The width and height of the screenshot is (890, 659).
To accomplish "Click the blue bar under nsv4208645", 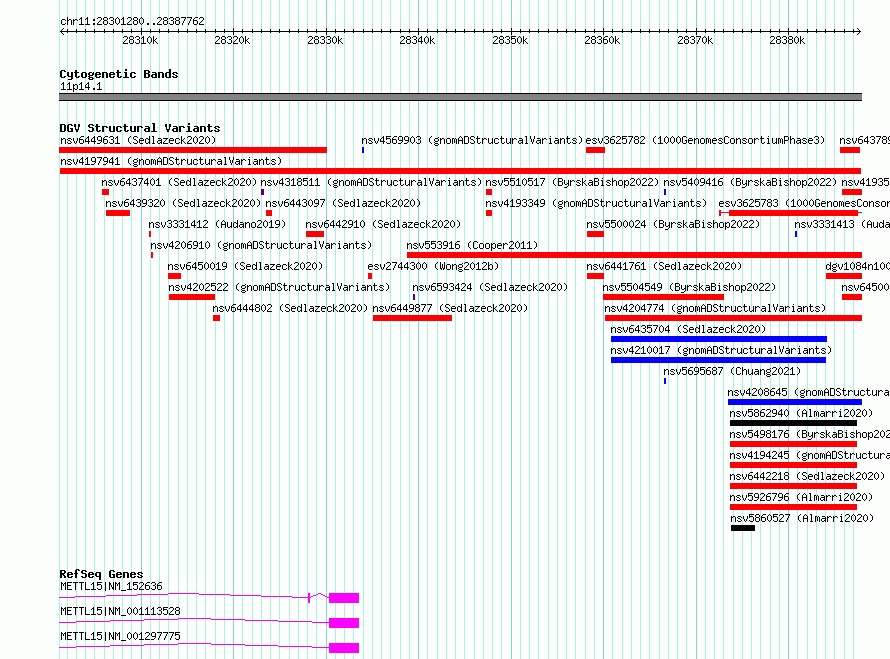I will 795,402.
